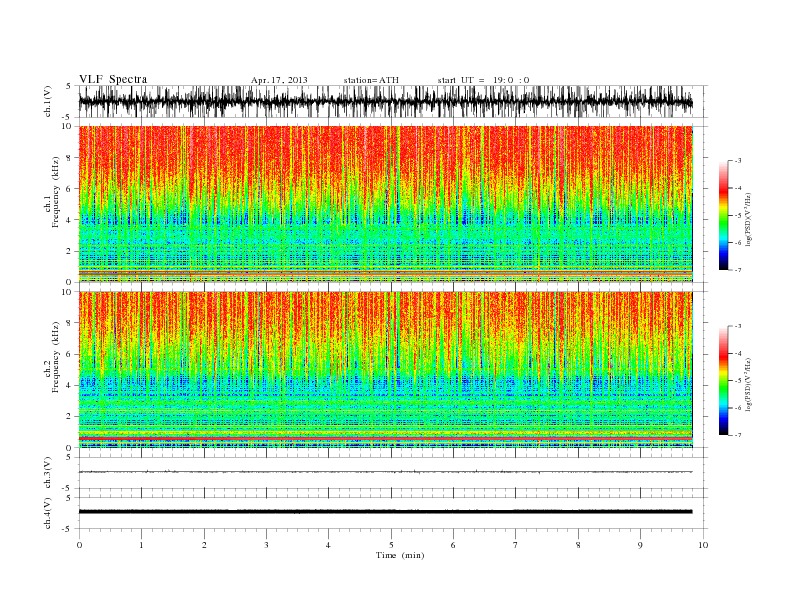Click the ch.1 voltage waveform trace
The height and width of the screenshot is (612, 792).
point(385,101)
